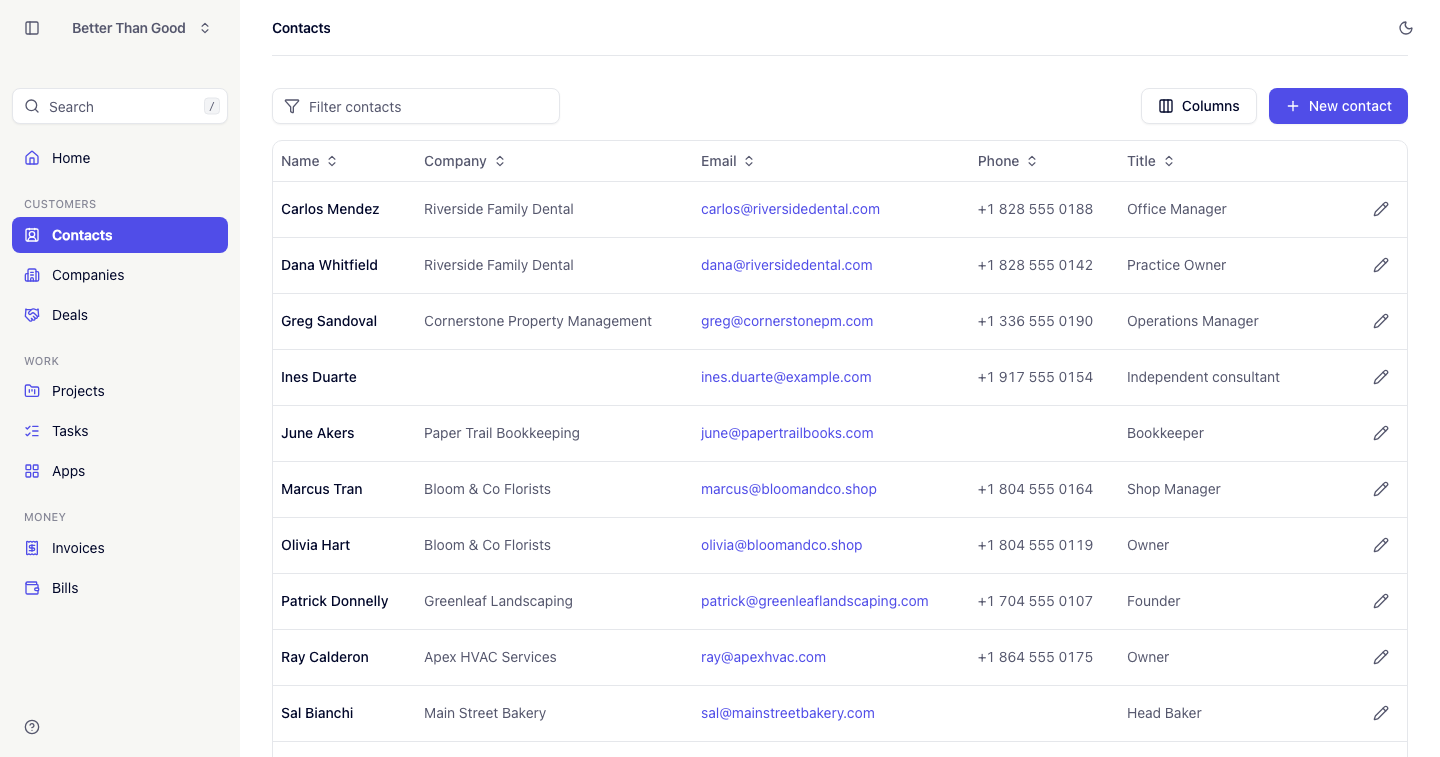Open the Better Than Good workspace switcher
This screenshot has height=757, width=1440.
(141, 28)
